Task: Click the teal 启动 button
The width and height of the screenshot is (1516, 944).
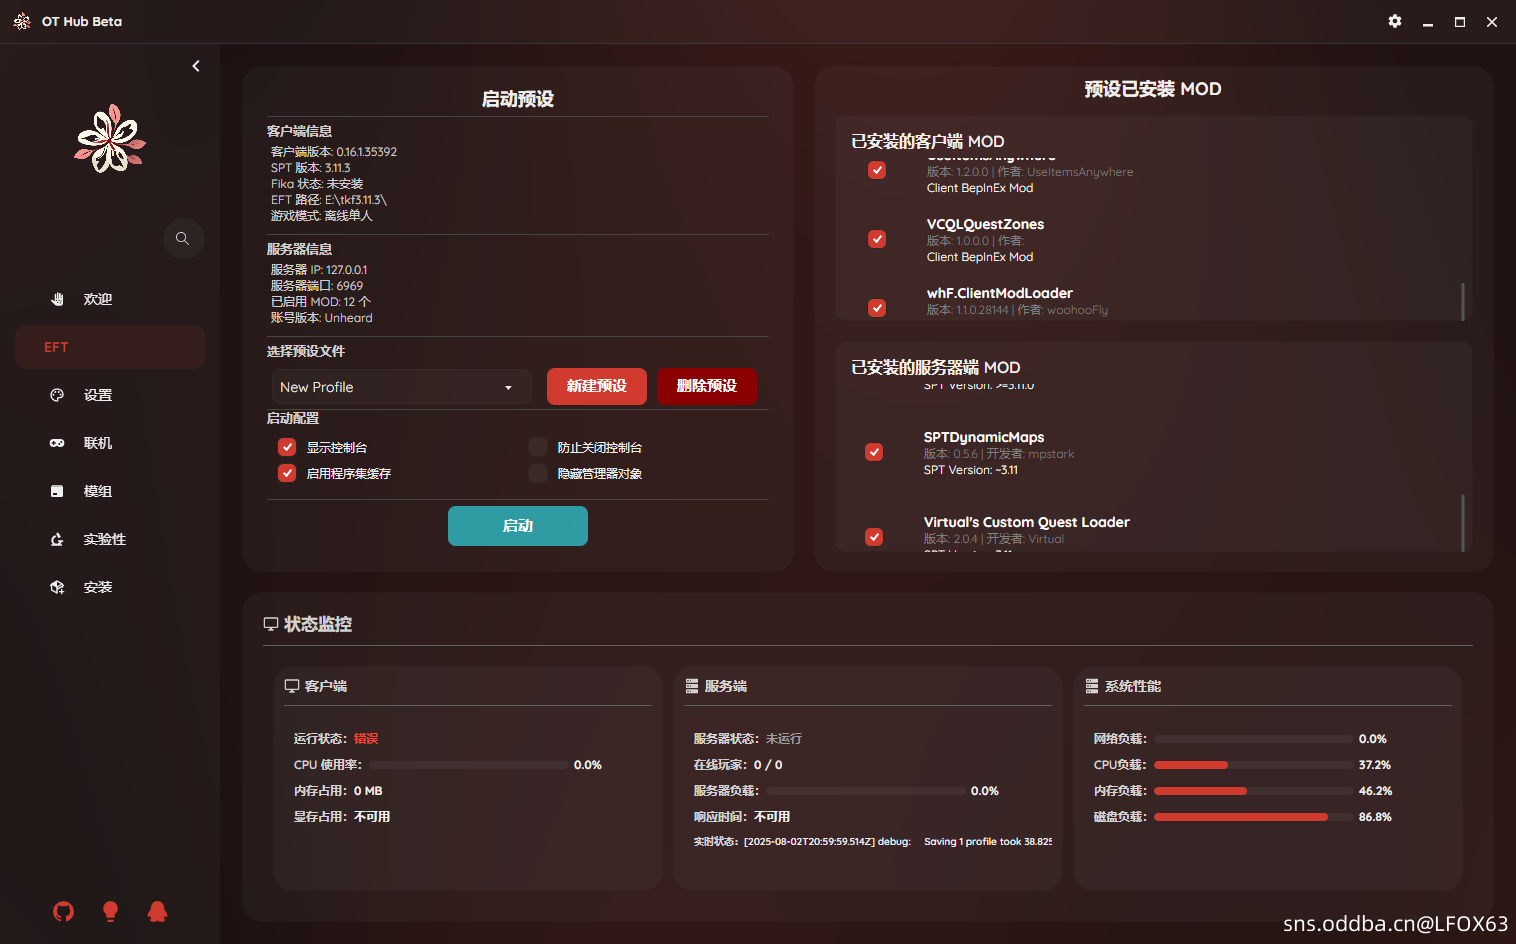Action: (x=518, y=526)
